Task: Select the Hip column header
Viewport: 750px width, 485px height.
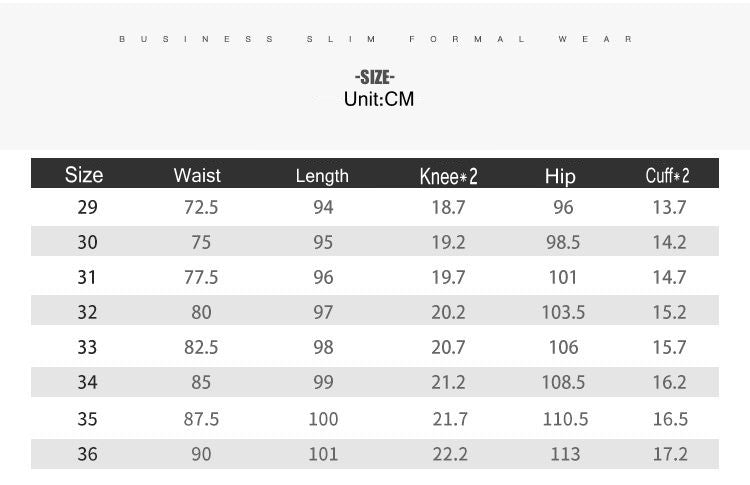Action: tap(560, 176)
